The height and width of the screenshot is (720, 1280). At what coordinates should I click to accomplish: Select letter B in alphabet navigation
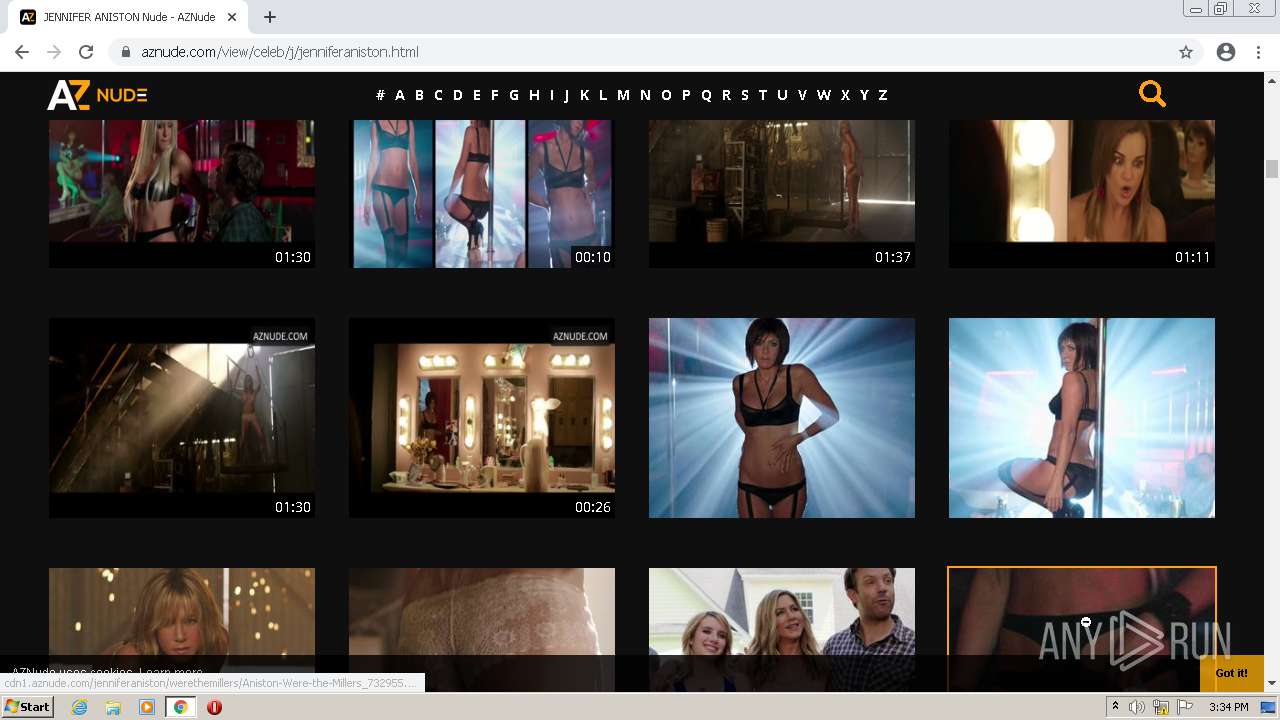click(x=419, y=95)
